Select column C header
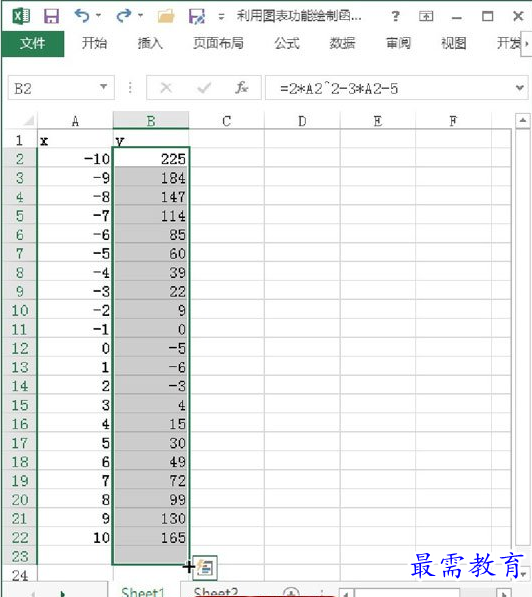The width and height of the screenshot is (532, 597). [226, 121]
